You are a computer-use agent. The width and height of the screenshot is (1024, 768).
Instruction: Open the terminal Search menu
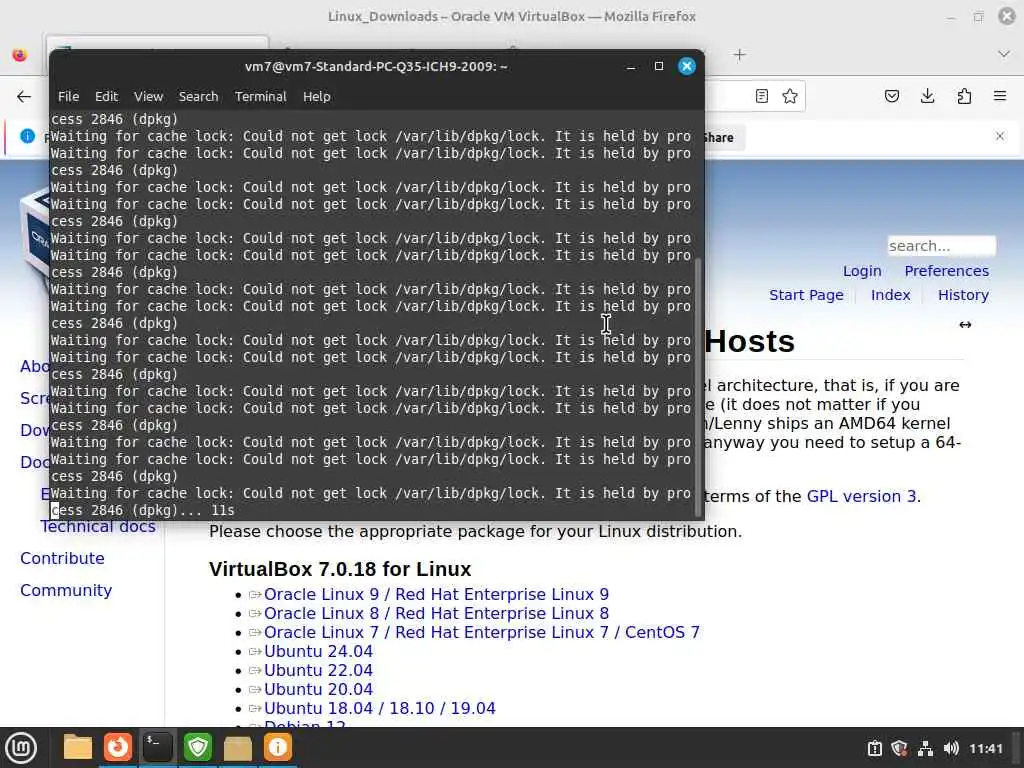pos(199,96)
